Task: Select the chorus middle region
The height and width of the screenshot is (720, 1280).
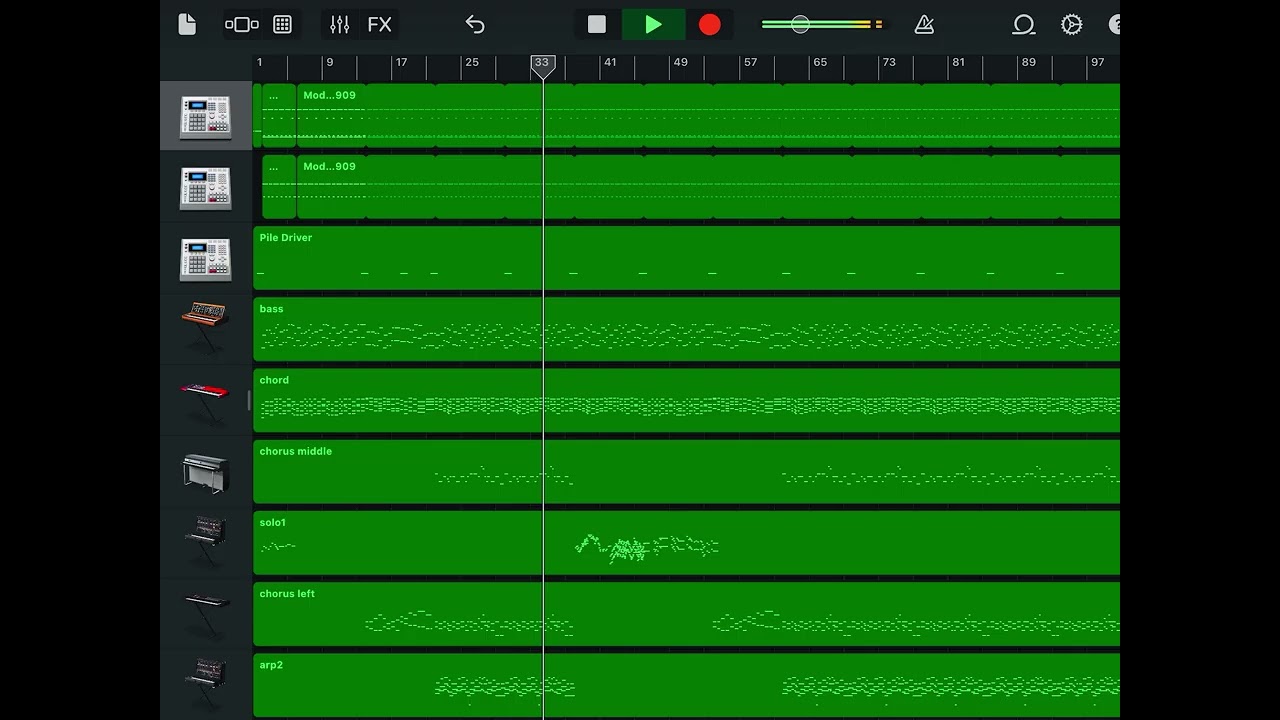Action: [x=686, y=472]
